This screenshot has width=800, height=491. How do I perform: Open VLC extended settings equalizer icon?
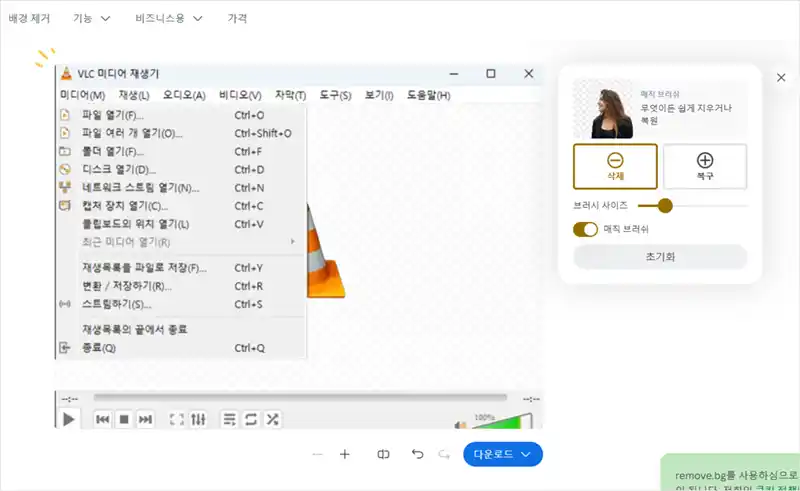point(198,420)
